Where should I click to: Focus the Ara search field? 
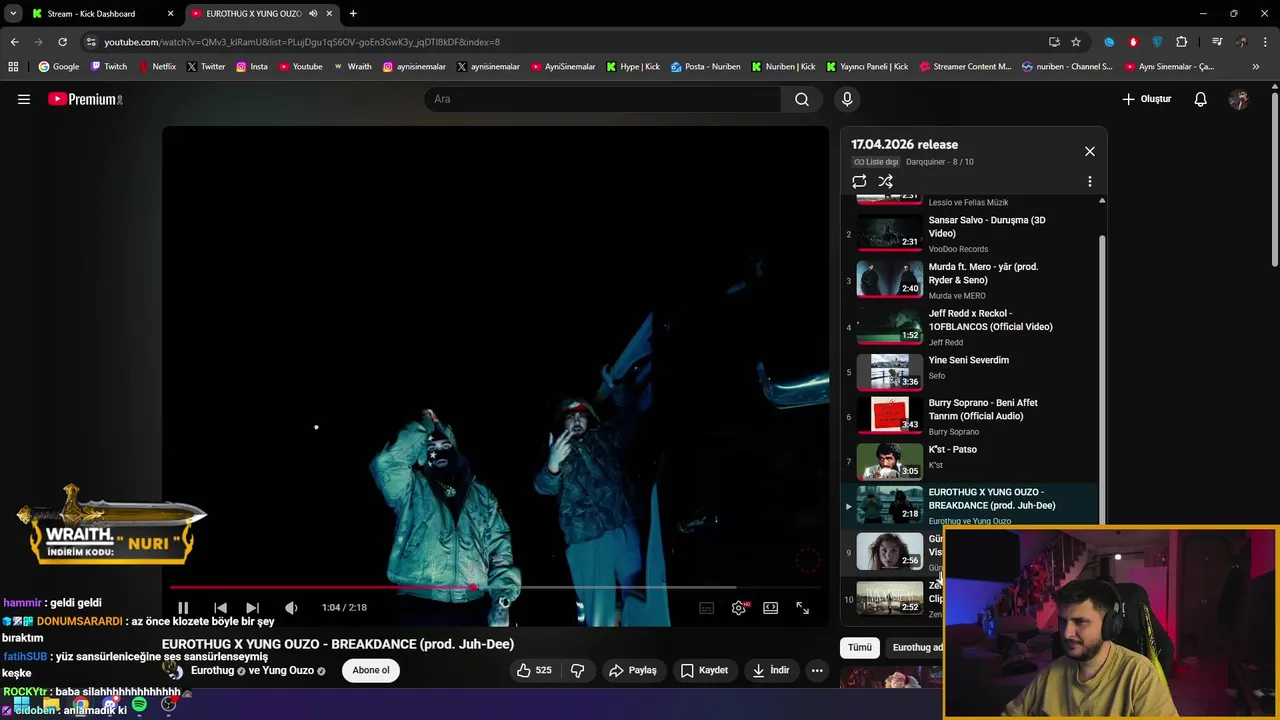click(x=603, y=99)
